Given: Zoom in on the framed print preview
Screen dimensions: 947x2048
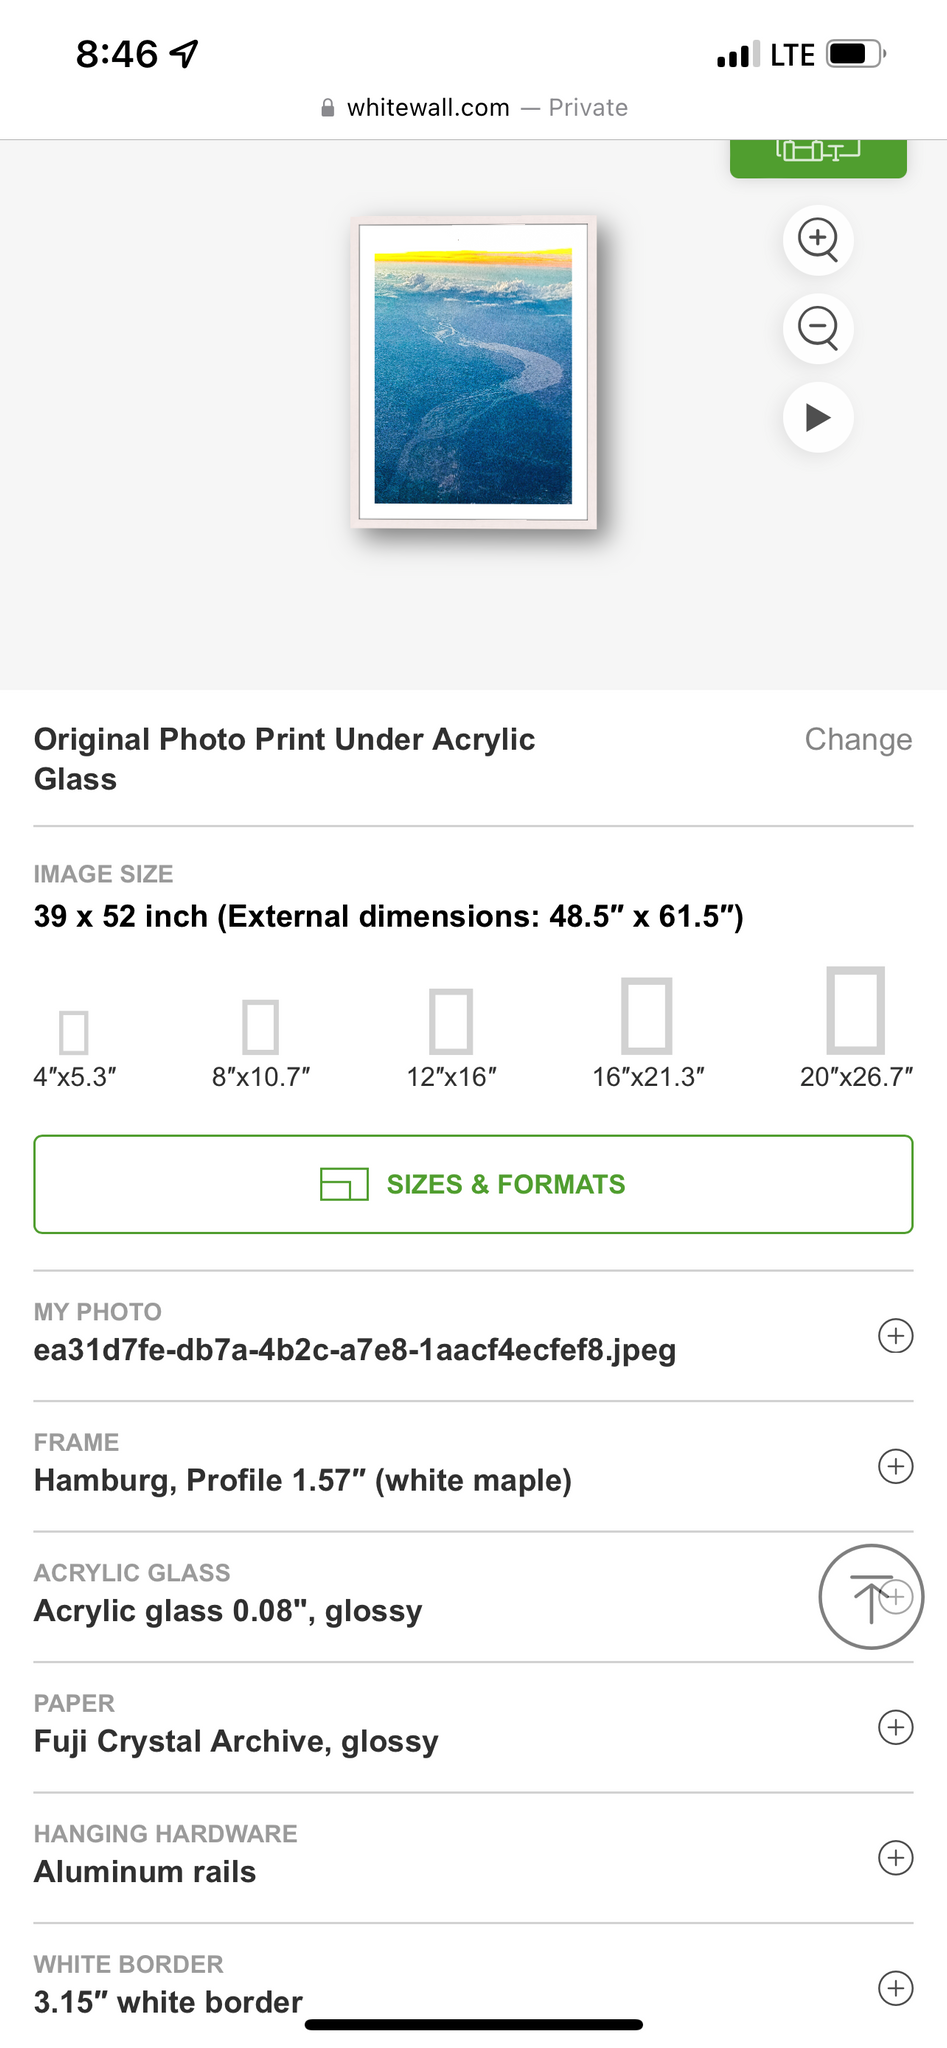Looking at the screenshot, I should (x=818, y=240).
